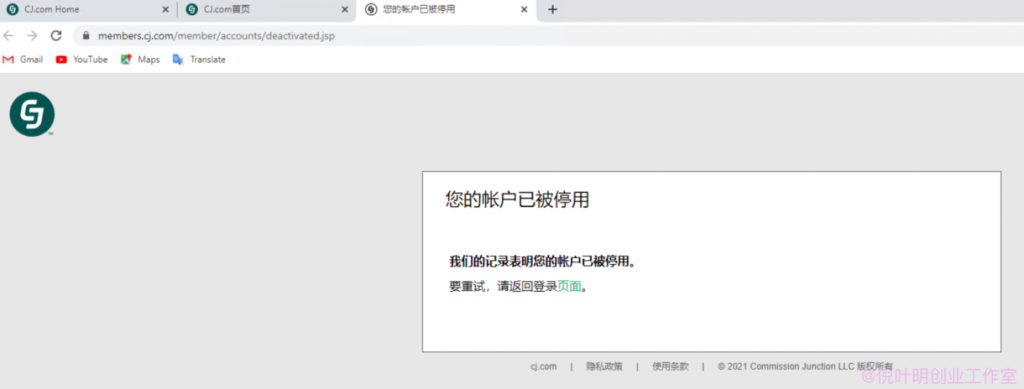The image size is (1024, 389).
Task: Open 隐私政策 privacy policy link
Action: coord(604,367)
